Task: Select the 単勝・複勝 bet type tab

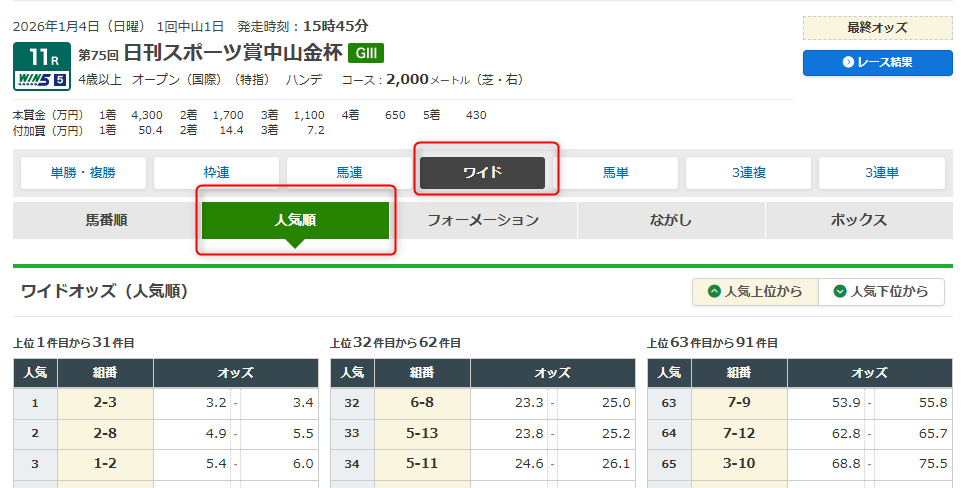Action: tap(83, 173)
